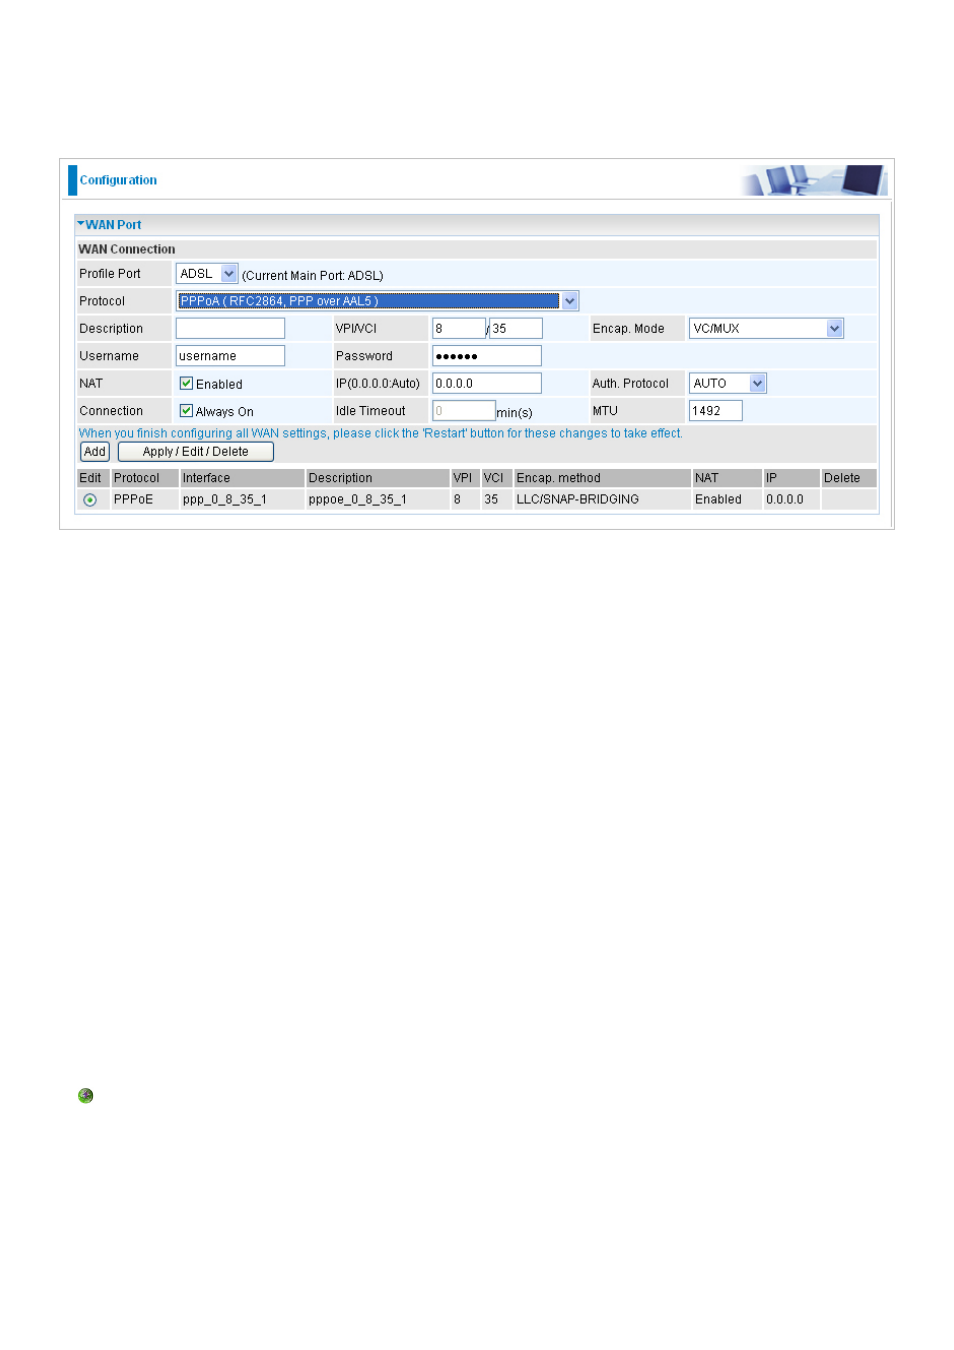Click the '(Current Main Port: ADSL)' text
This screenshot has height=1350, width=954.
pos(312,276)
